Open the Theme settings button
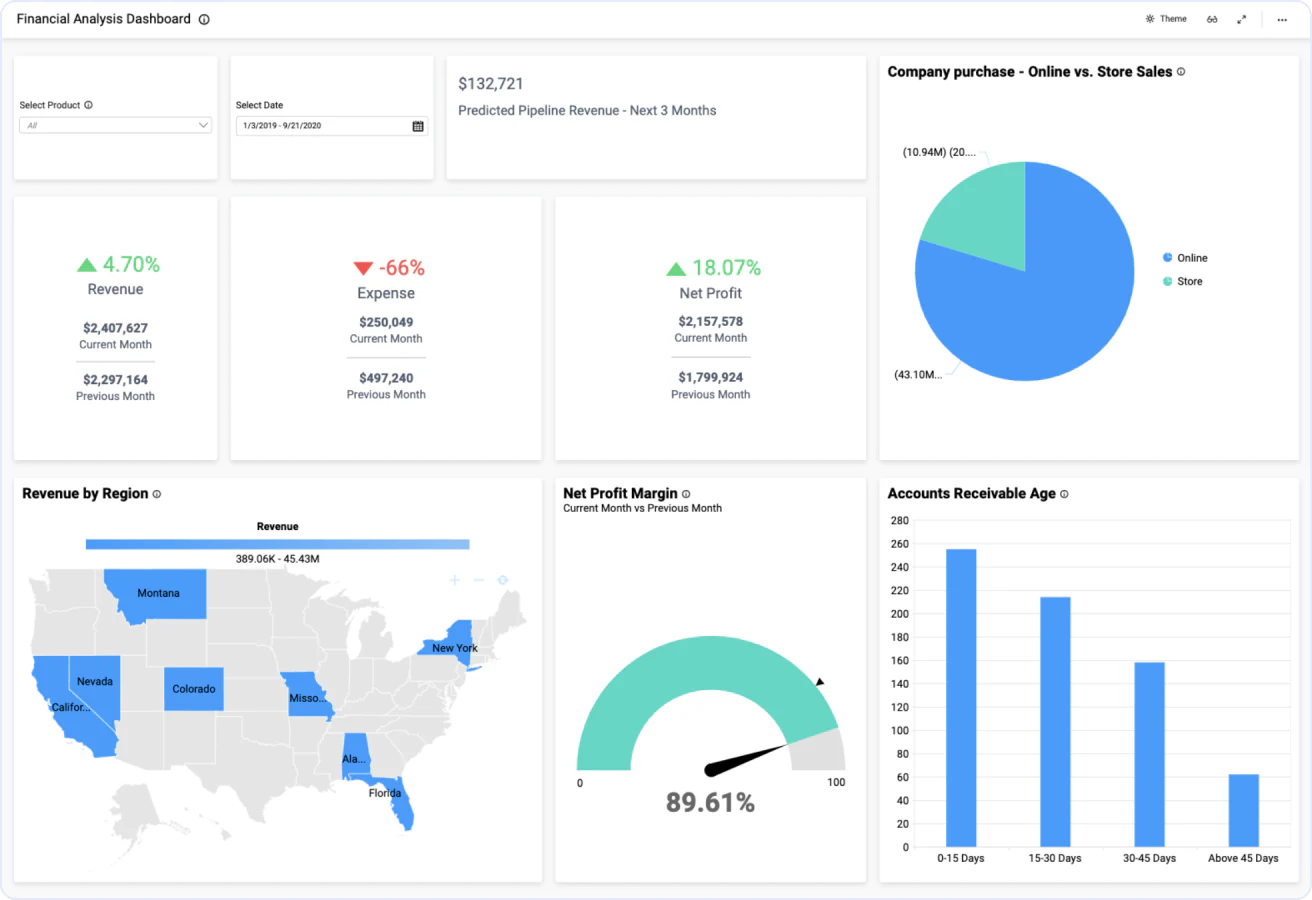 pyautogui.click(x=1166, y=19)
